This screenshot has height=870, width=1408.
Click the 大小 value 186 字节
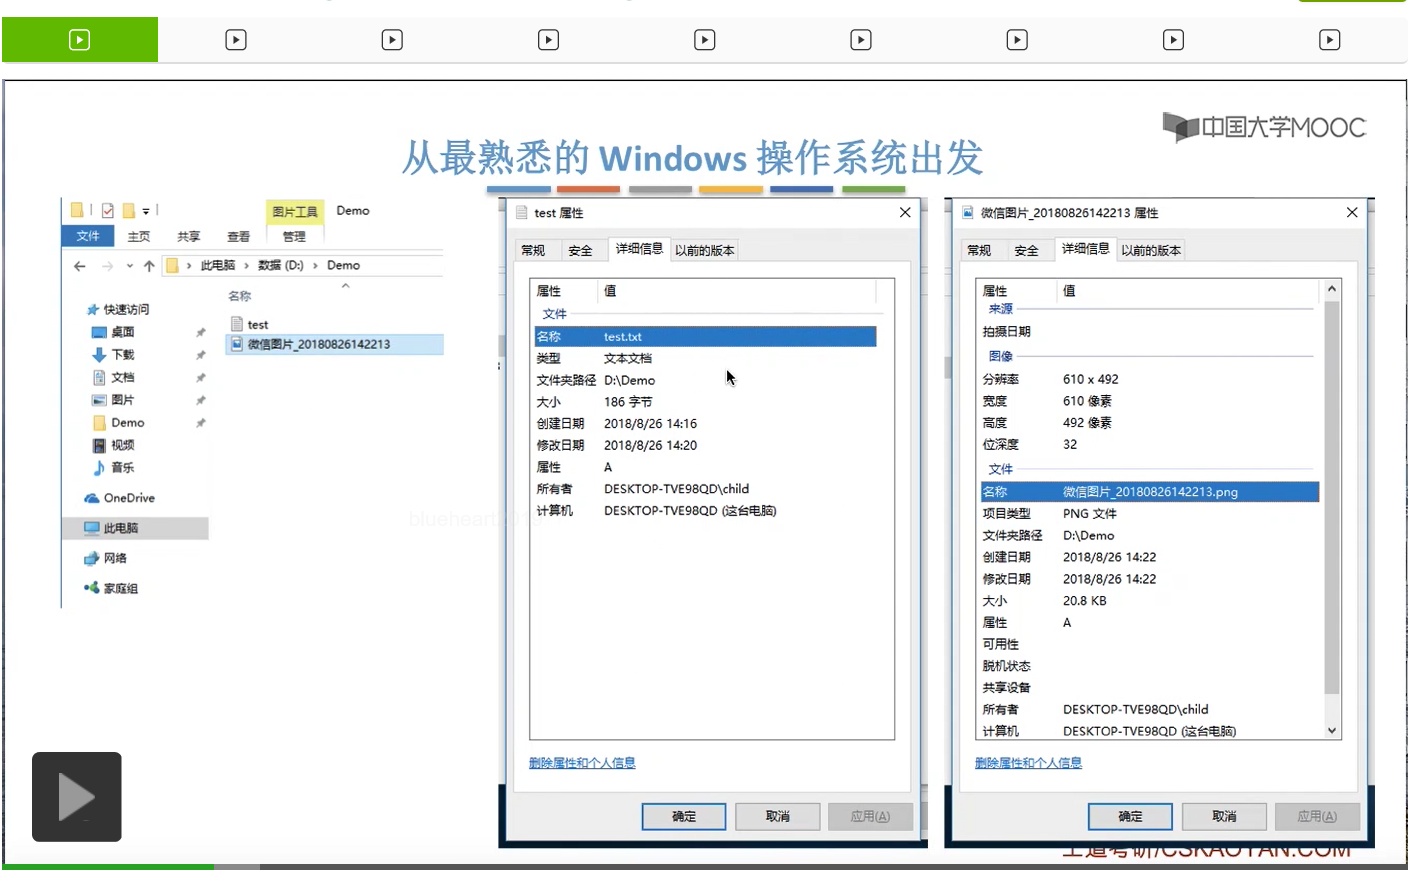point(628,402)
